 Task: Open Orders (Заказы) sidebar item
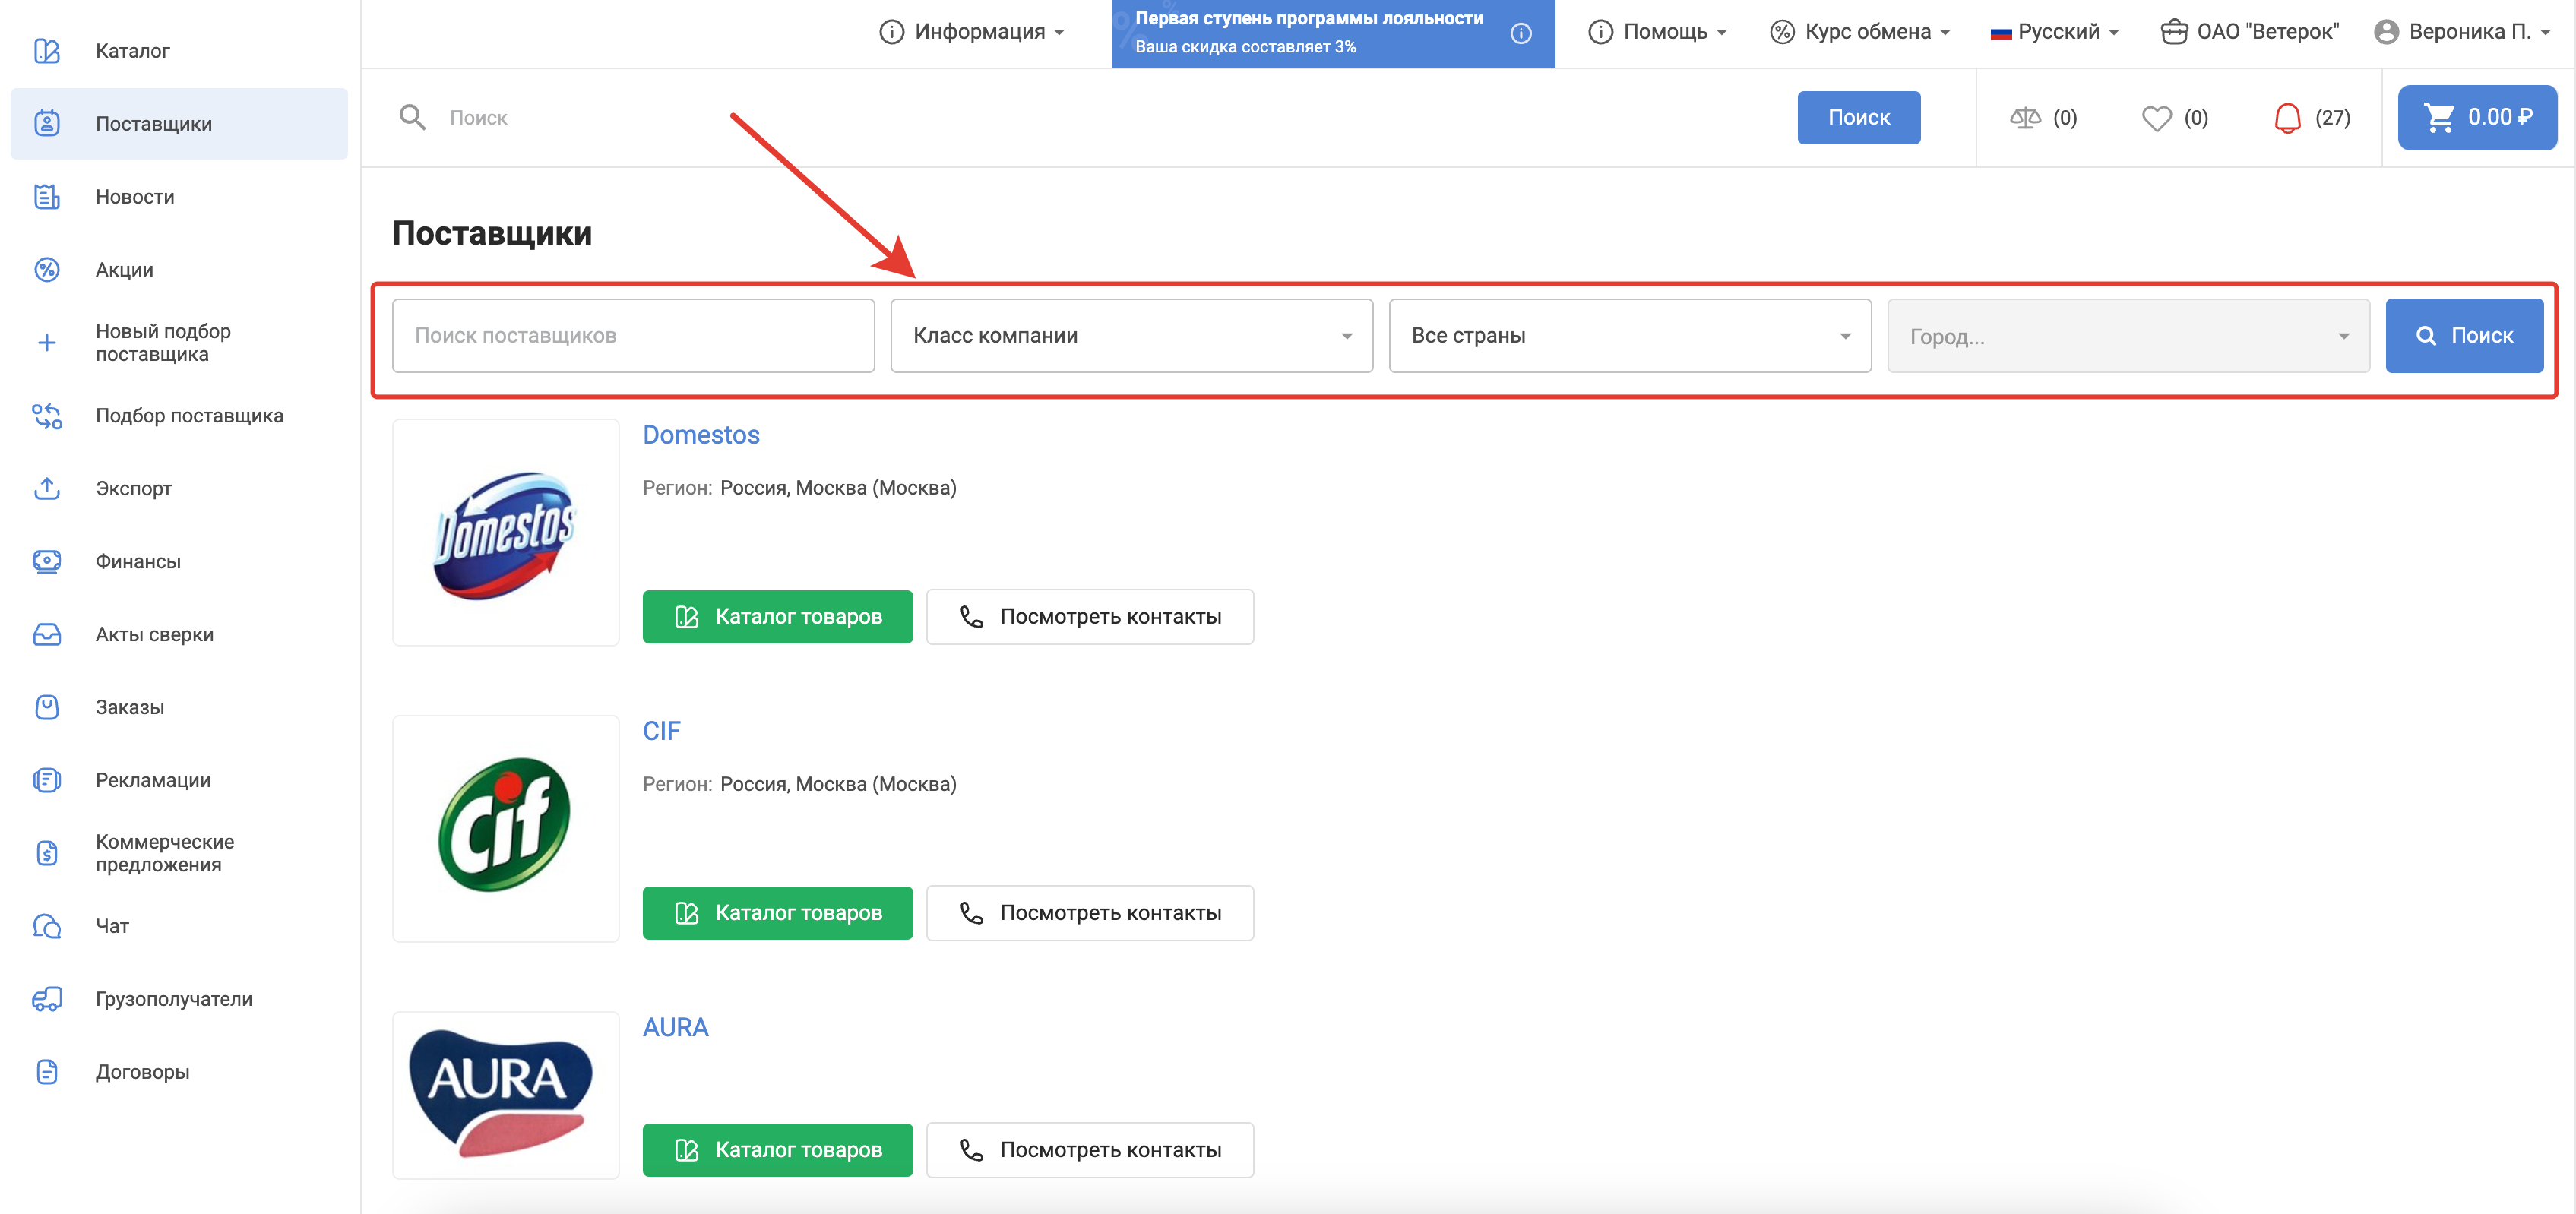point(129,707)
